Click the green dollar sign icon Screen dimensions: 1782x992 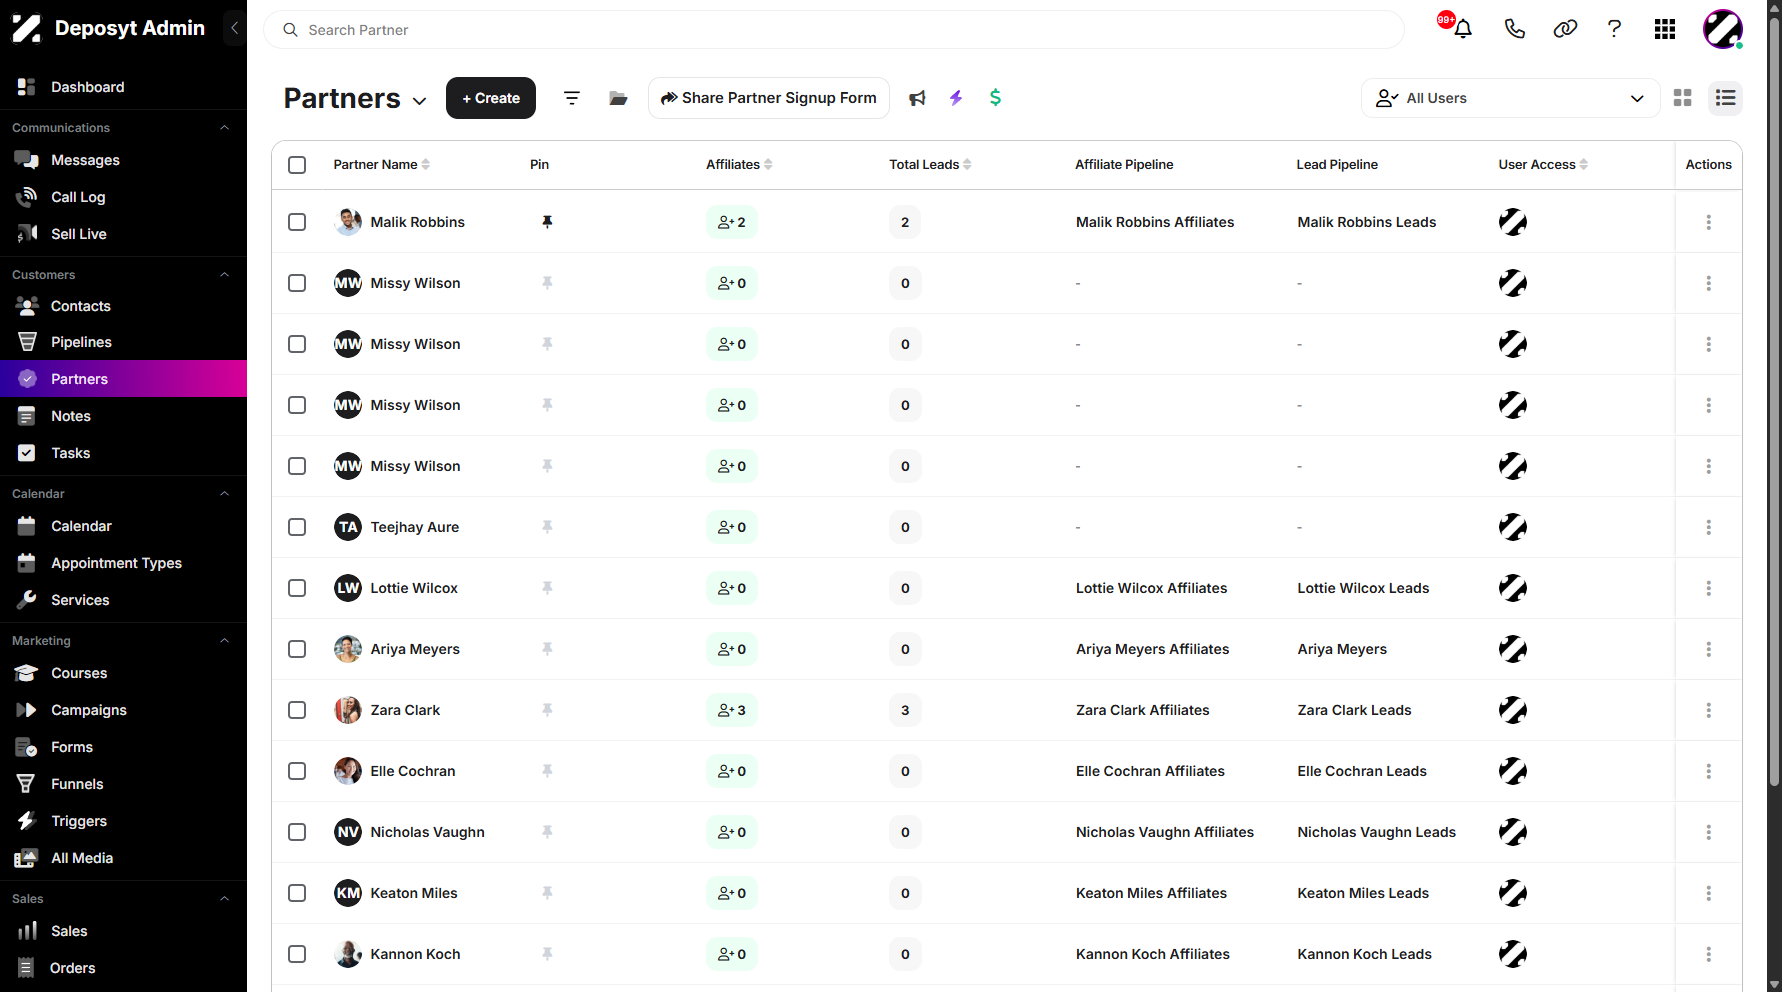[x=995, y=97]
